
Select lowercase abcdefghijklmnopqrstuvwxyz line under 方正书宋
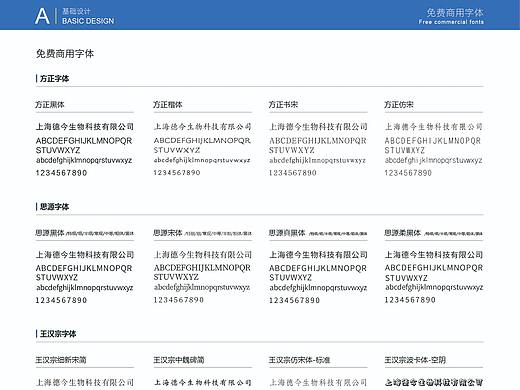tap(317, 160)
